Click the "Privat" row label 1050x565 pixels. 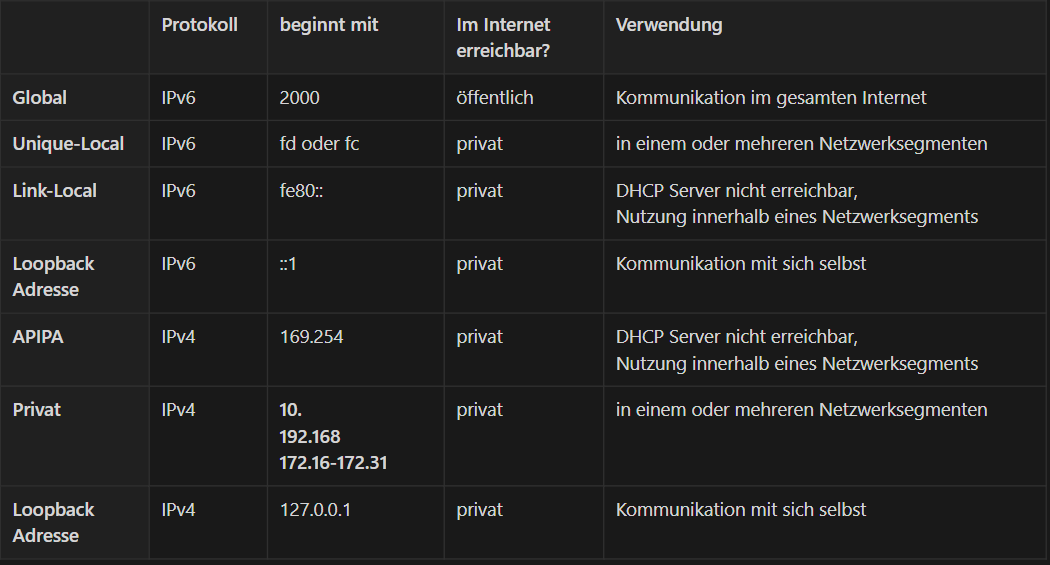[x=37, y=410]
